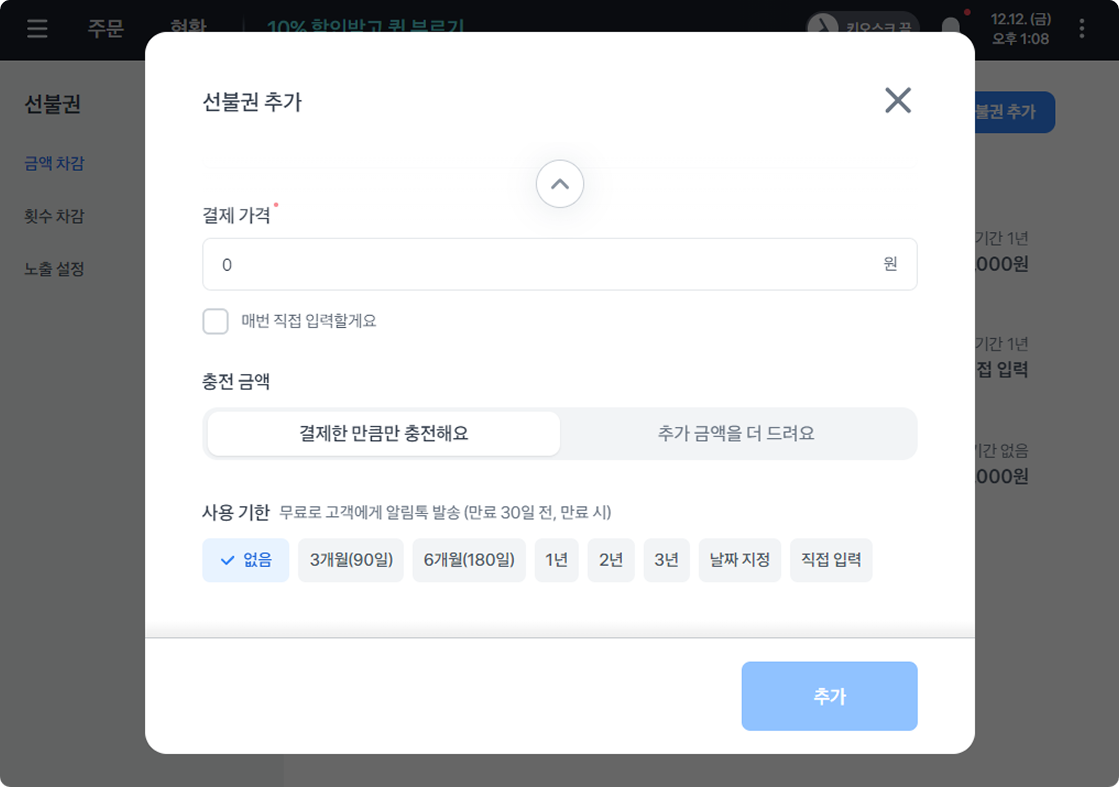1119x787 pixels.
Task: Open the 주문 tab in top bar
Action: coord(105,28)
